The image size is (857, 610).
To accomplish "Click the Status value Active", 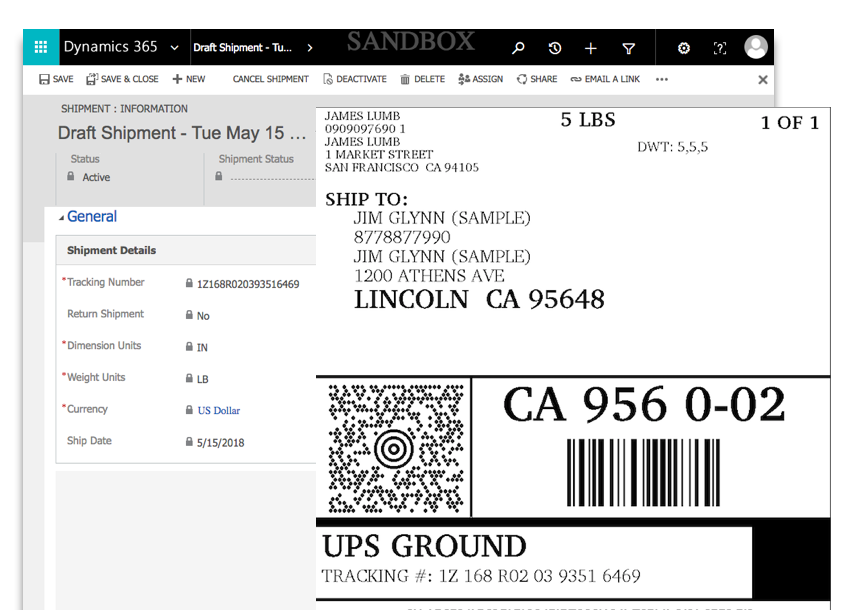I will click(x=96, y=177).
